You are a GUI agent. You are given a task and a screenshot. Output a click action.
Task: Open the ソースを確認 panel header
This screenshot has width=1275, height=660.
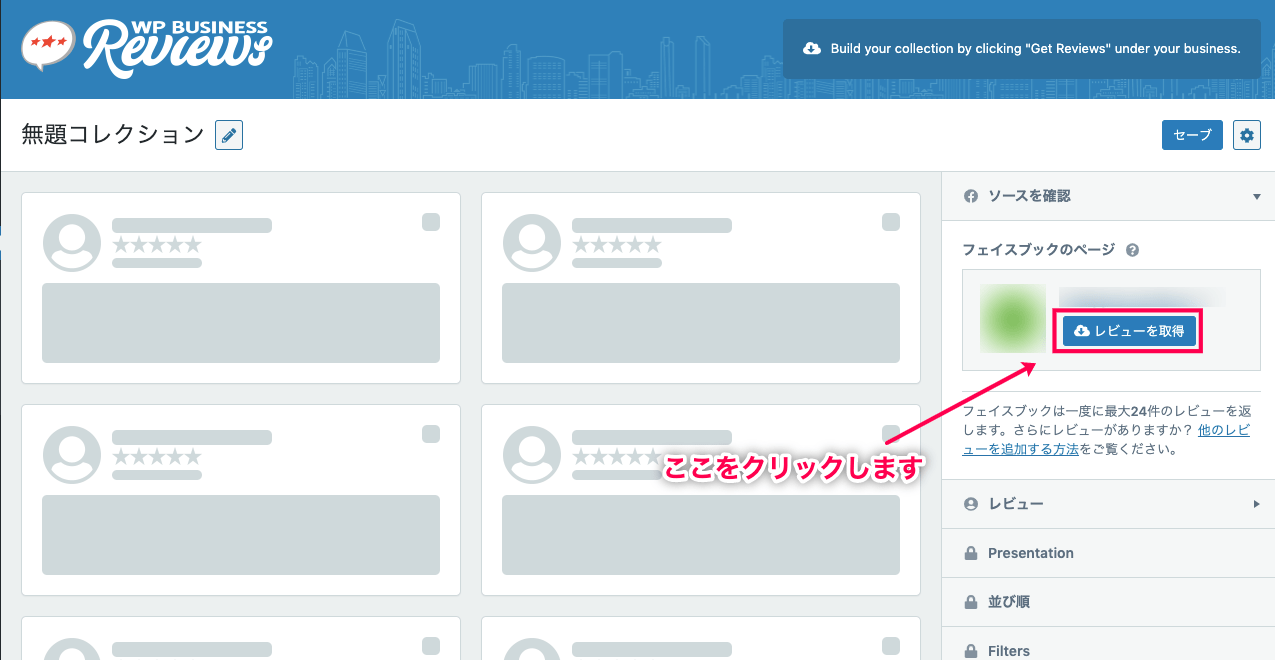click(1108, 196)
